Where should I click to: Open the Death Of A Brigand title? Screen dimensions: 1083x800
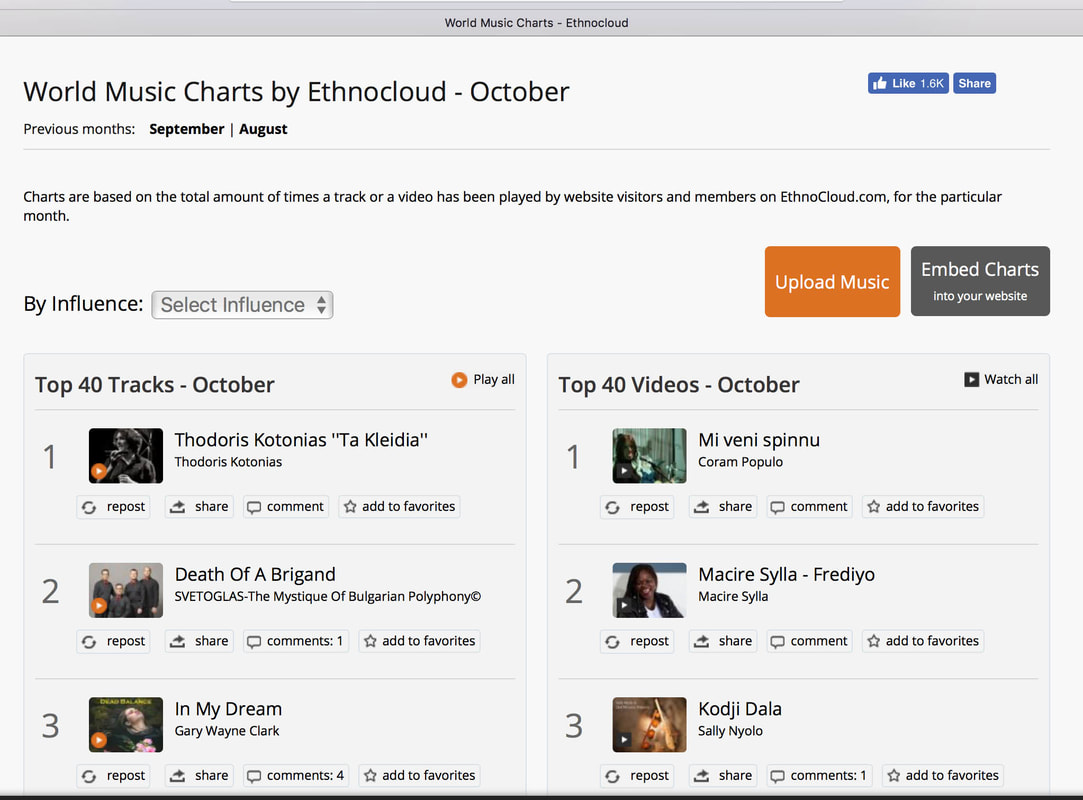255,575
